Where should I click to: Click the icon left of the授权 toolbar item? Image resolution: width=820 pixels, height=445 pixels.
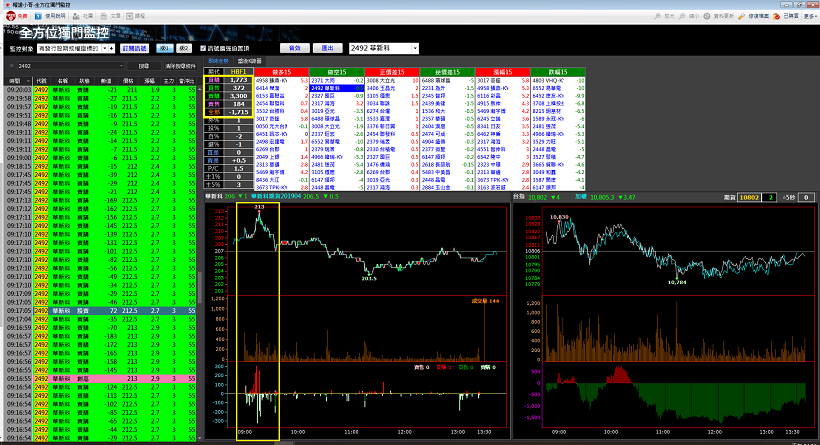click(130, 16)
